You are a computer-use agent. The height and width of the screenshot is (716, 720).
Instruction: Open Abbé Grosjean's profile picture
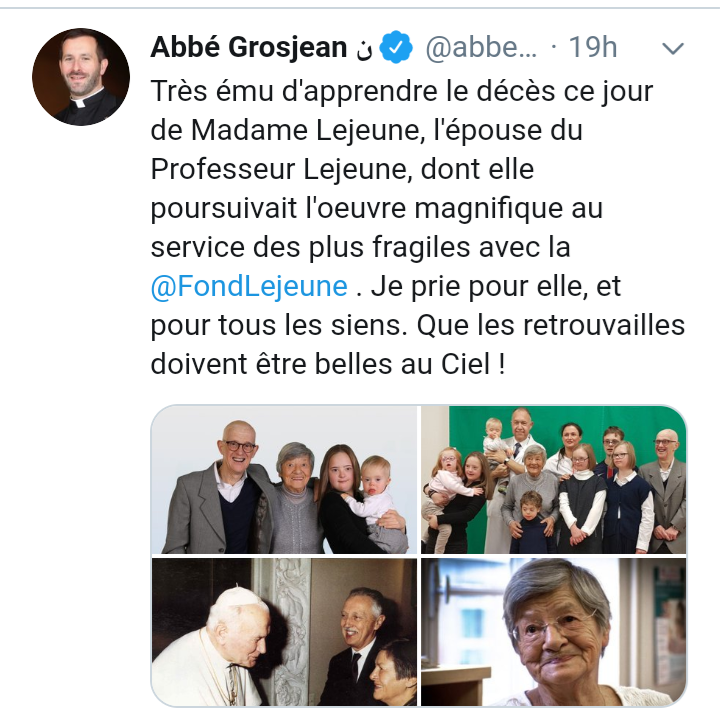click(81, 77)
